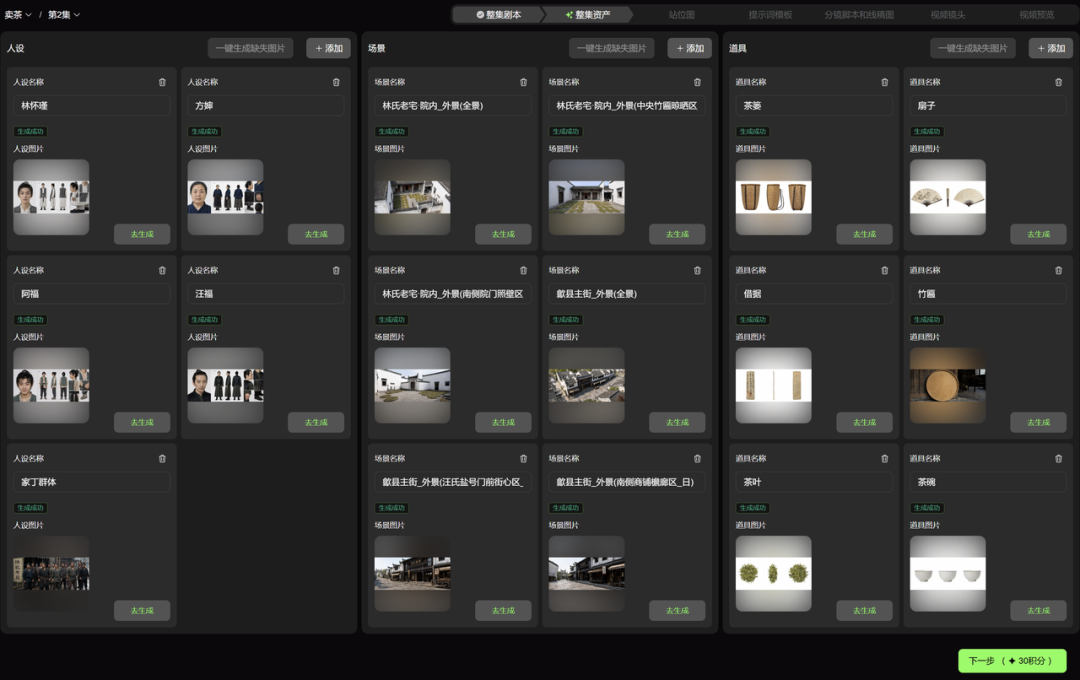Click 去生成 on the 汪福 card
The image size is (1080, 680).
tap(316, 422)
